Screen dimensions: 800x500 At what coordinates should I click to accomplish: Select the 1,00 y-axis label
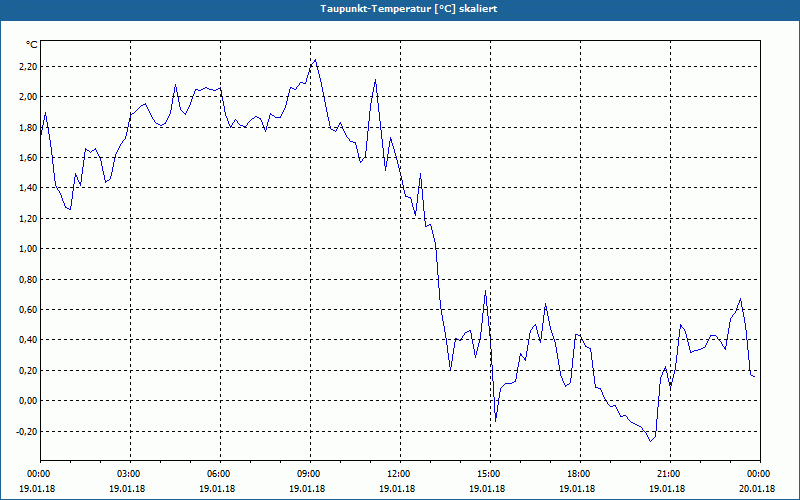click(28, 249)
